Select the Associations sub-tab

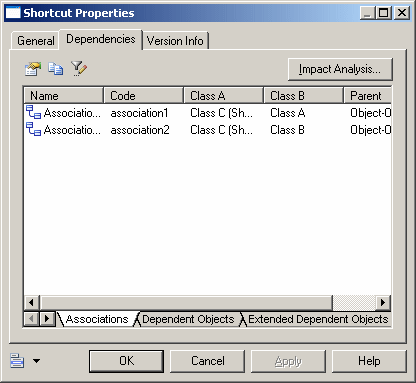97,319
